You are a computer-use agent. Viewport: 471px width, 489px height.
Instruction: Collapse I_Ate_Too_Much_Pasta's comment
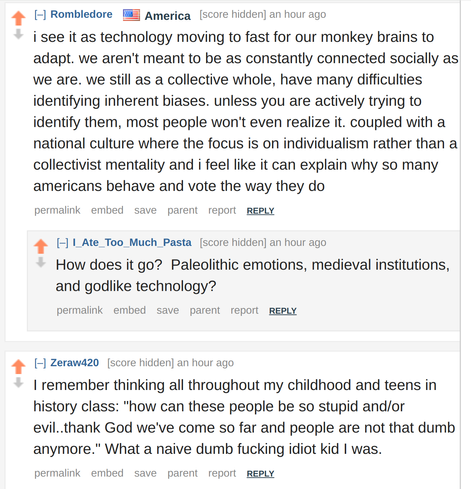coord(62,242)
